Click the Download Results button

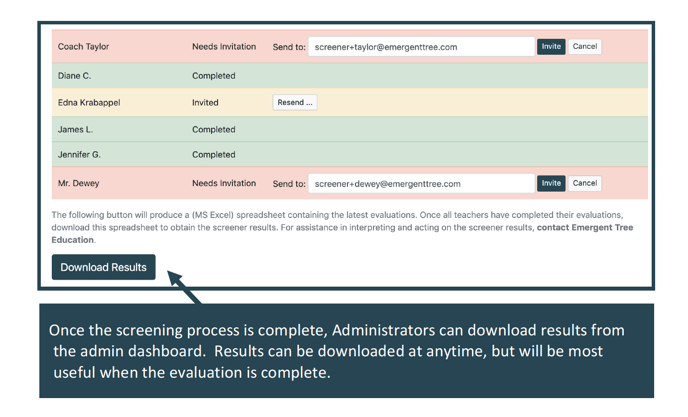(104, 267)
